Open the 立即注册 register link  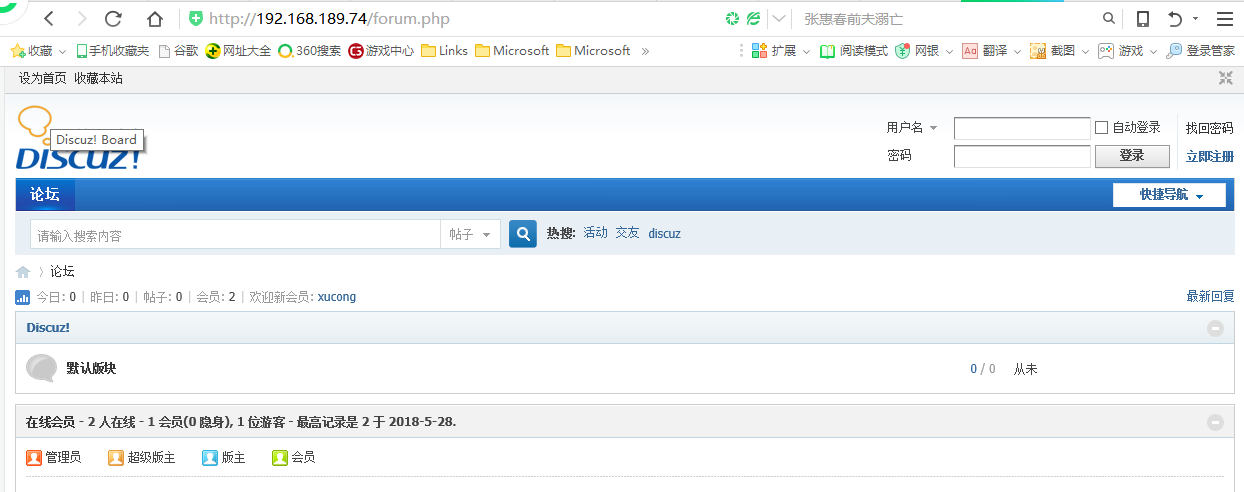(1209, 156)
